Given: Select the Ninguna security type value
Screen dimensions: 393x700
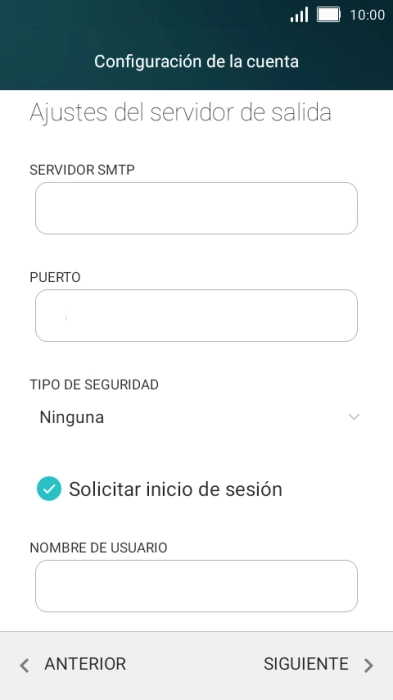Looking at the screenshot, I should point(72,417).
